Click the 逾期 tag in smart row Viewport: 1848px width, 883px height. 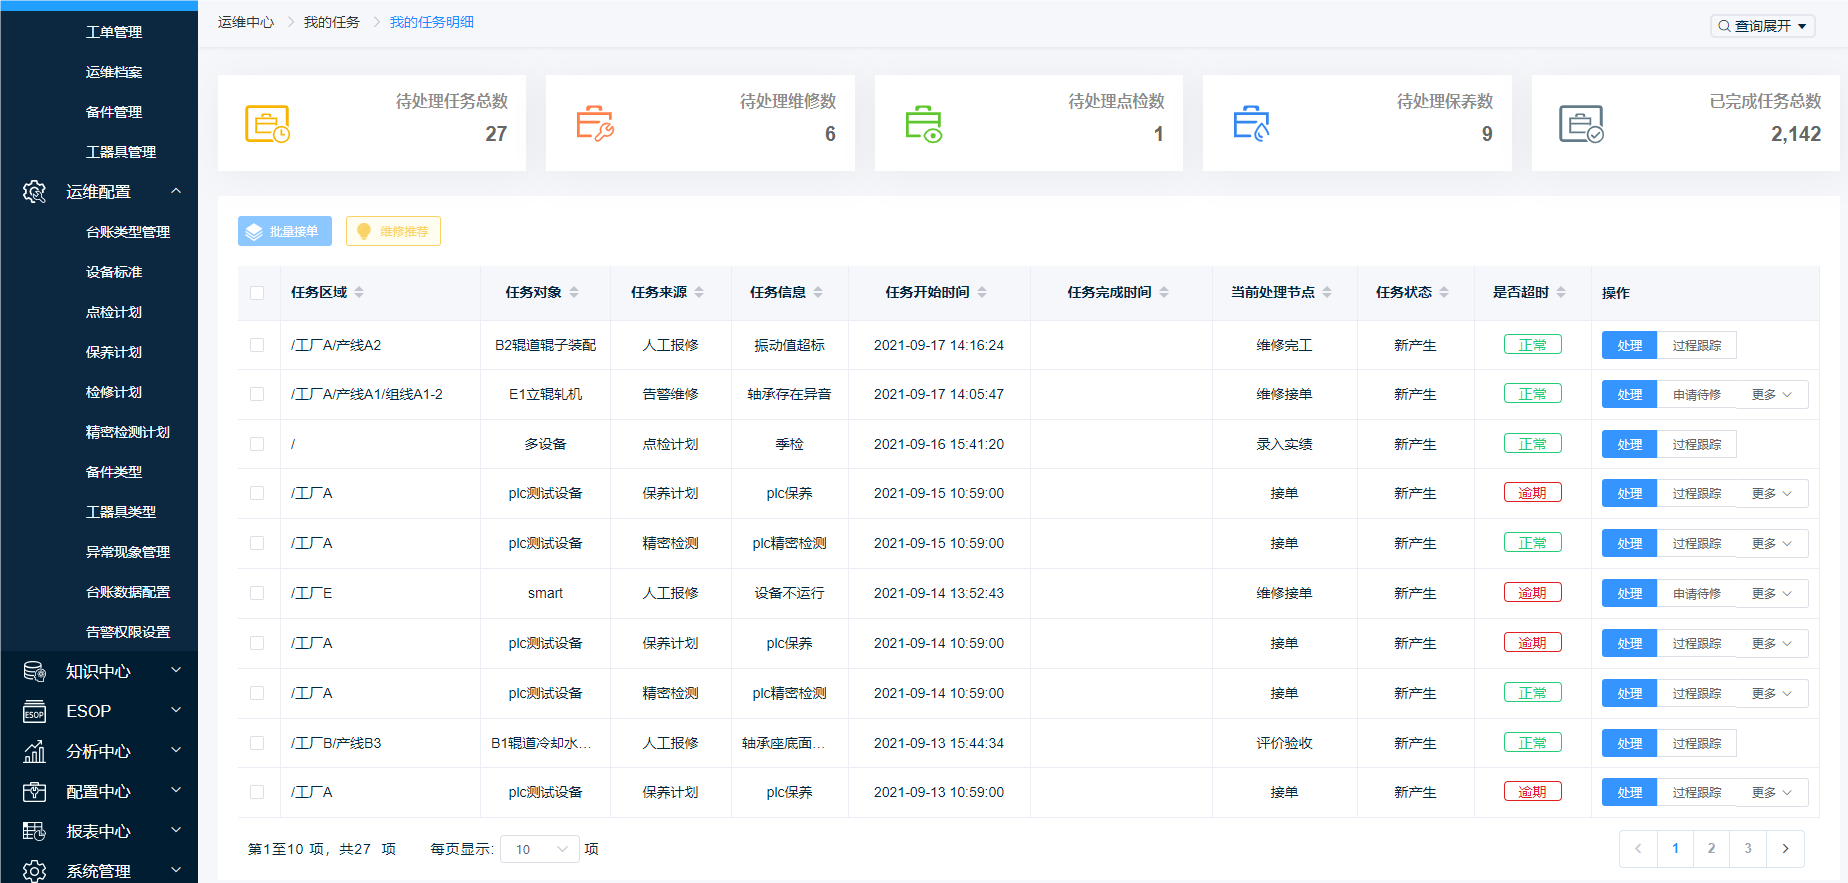pos(1533,593)
